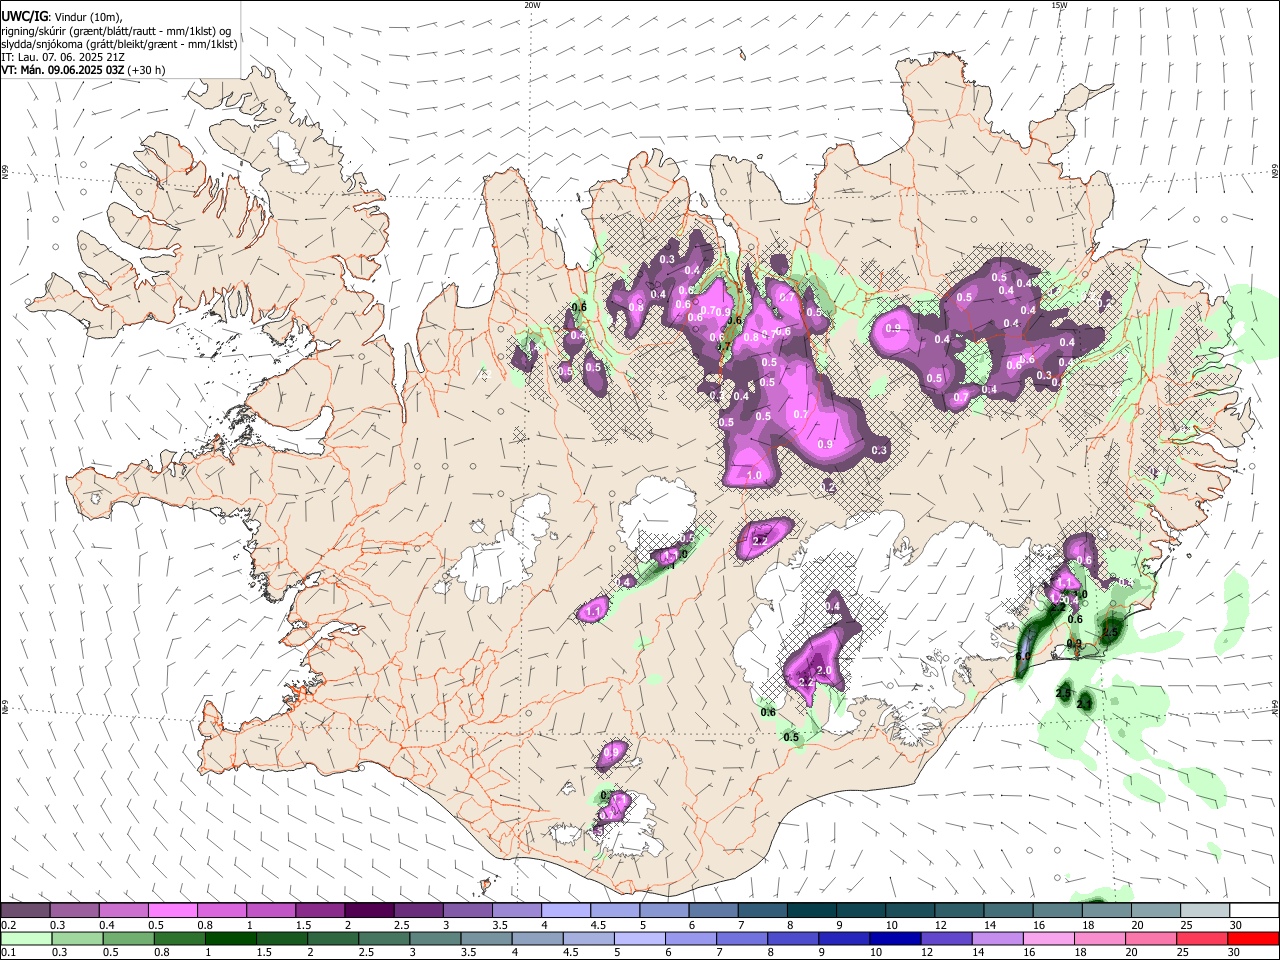Click the bright red 30 swatch, lower legend row
This screenshot has height=960, width=1280.
pyautogui.click(x=1253, y=939)
